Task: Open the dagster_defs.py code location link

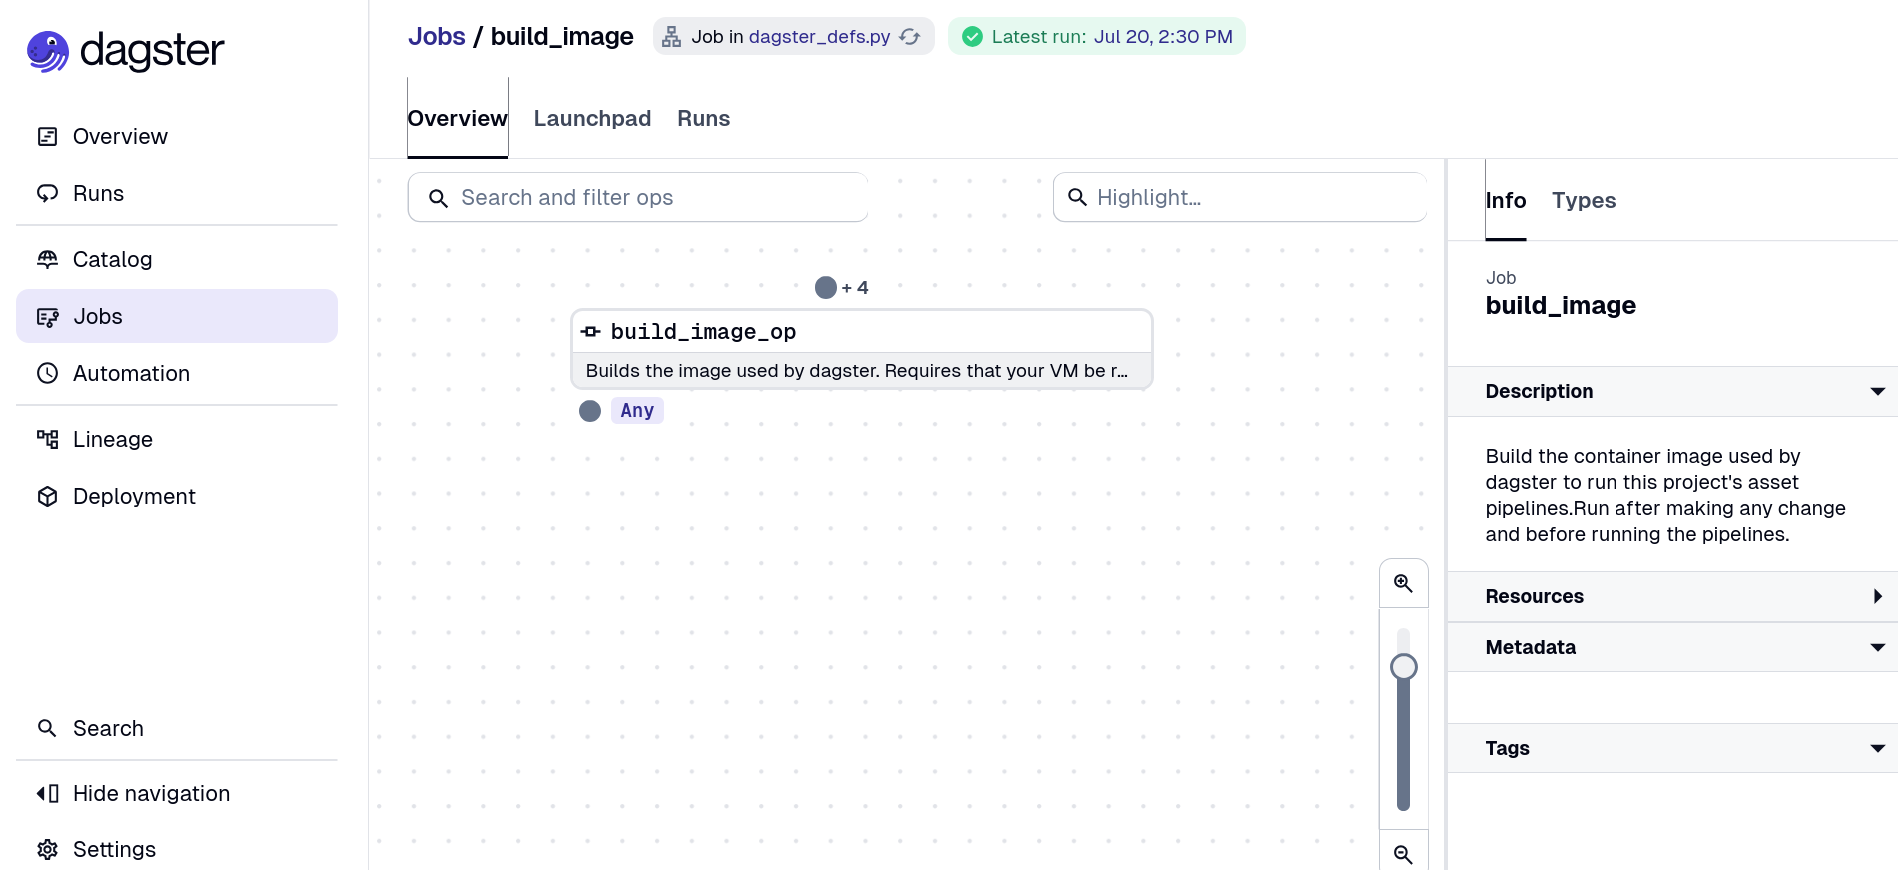Action: click(819, 37)
